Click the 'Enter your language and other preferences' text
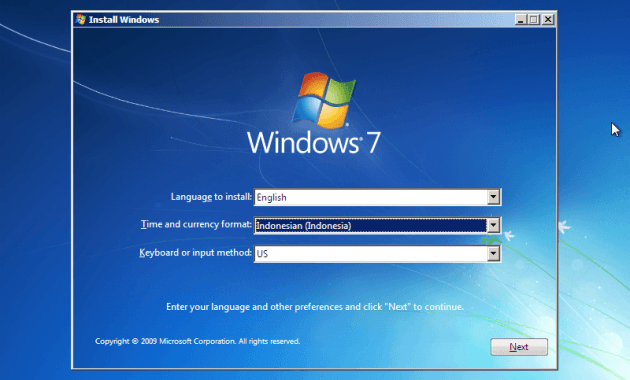The width and height of the screenshot is (630, 380). coord(315,307)
